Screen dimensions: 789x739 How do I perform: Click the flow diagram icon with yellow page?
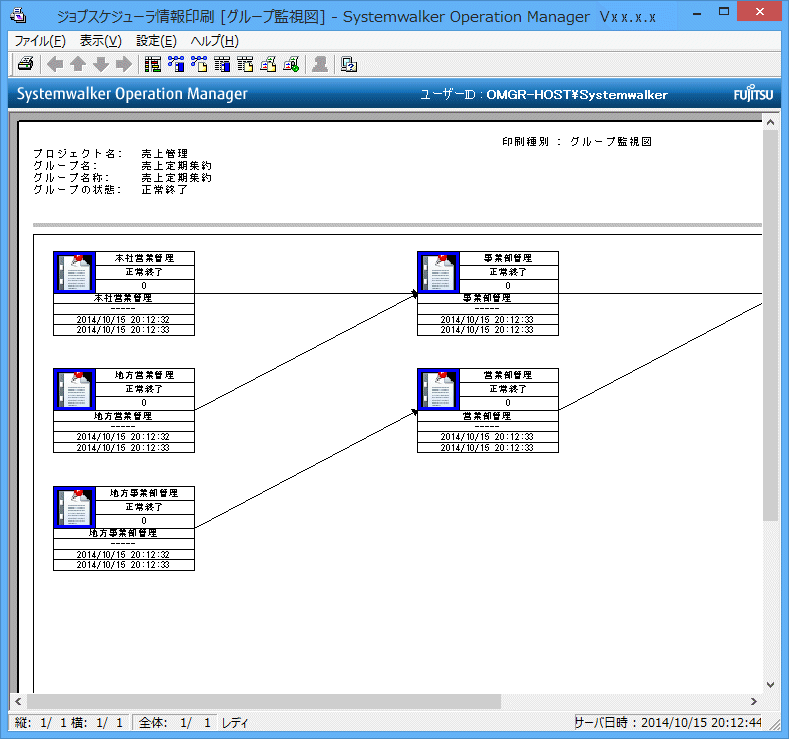pos(199,64)
